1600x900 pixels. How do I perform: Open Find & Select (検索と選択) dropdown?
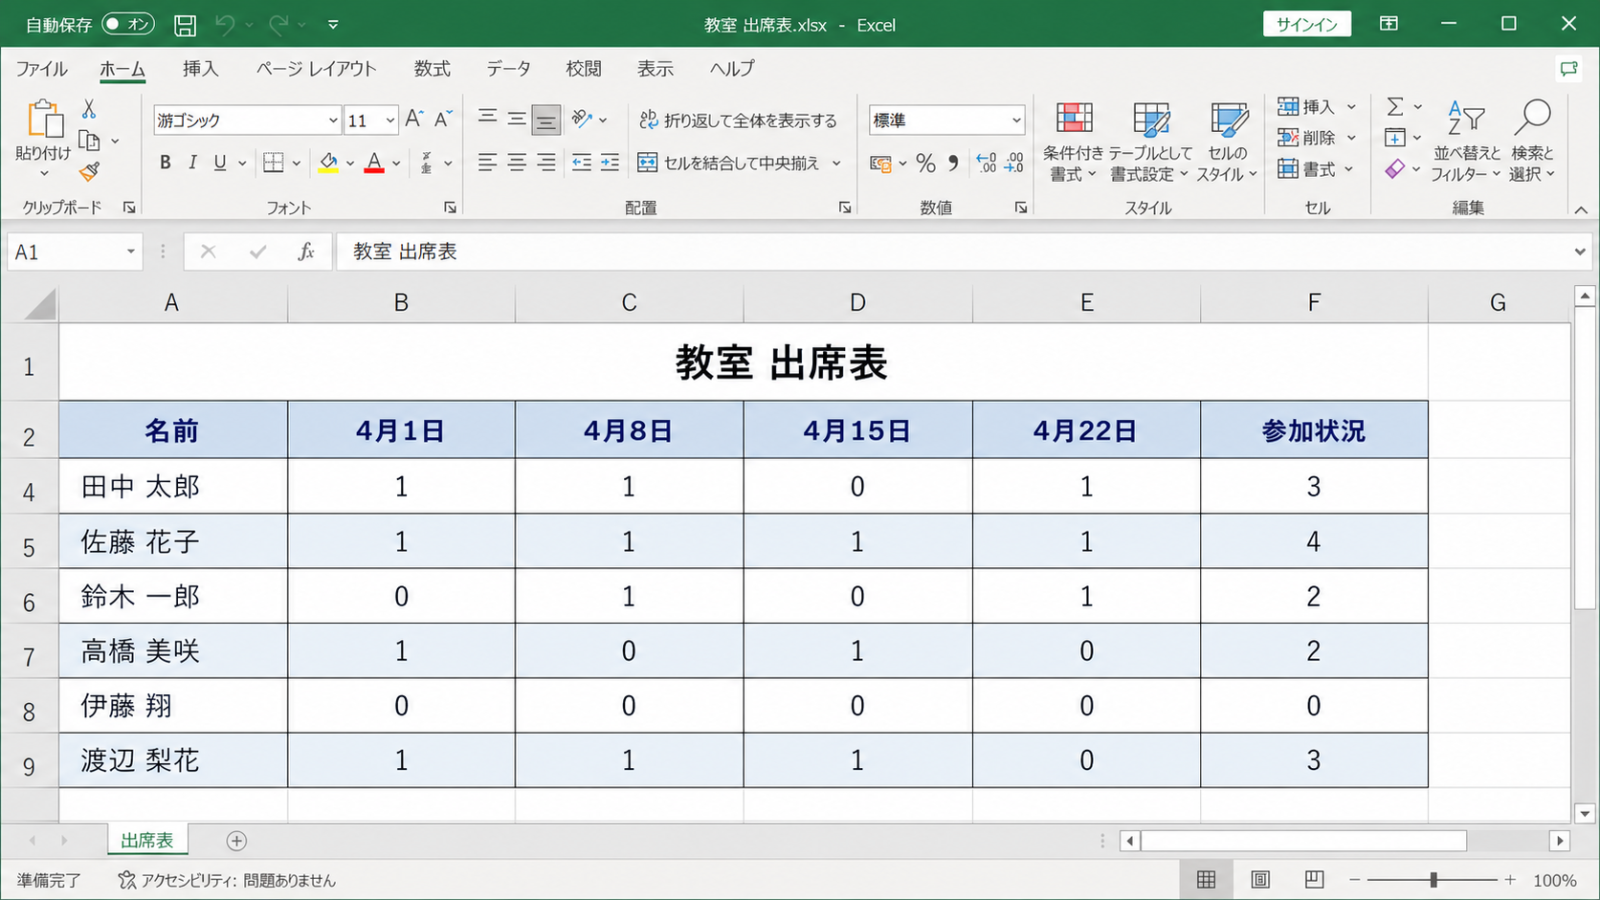1532,142
